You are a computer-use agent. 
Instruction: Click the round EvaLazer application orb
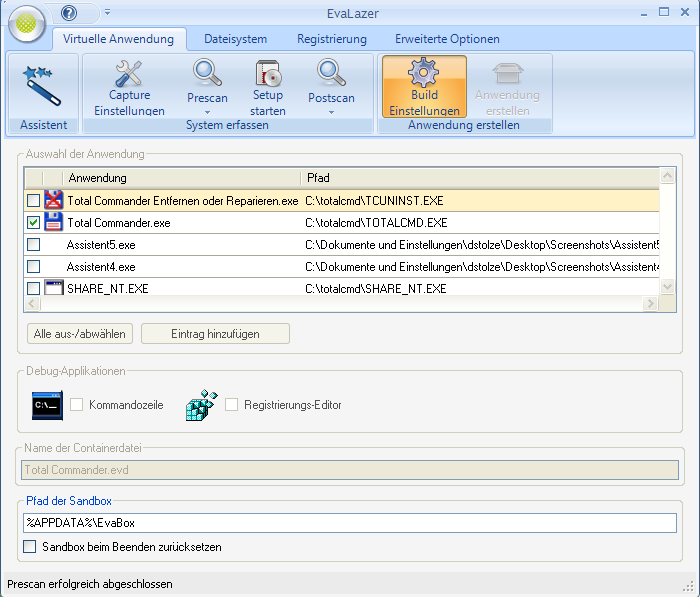click(27, 23)
